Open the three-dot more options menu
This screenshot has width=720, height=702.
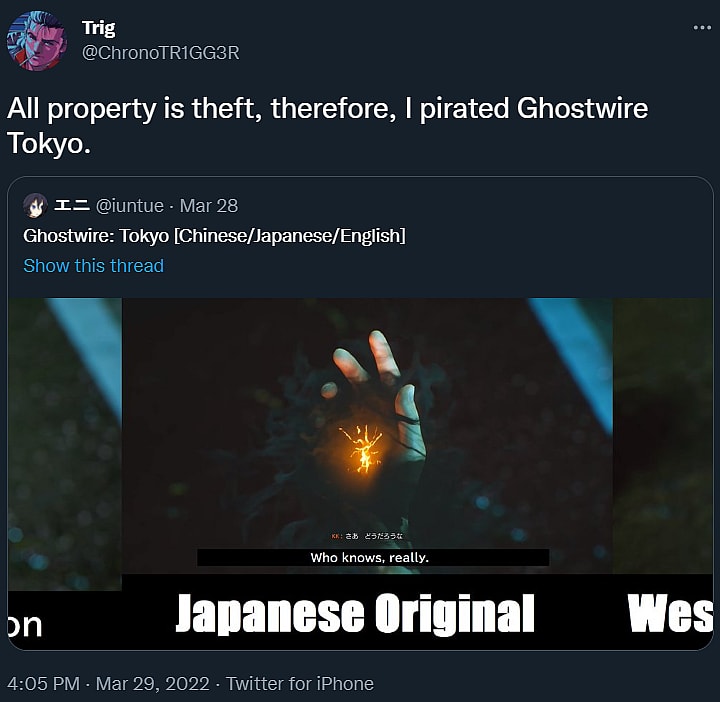(702, 28)
